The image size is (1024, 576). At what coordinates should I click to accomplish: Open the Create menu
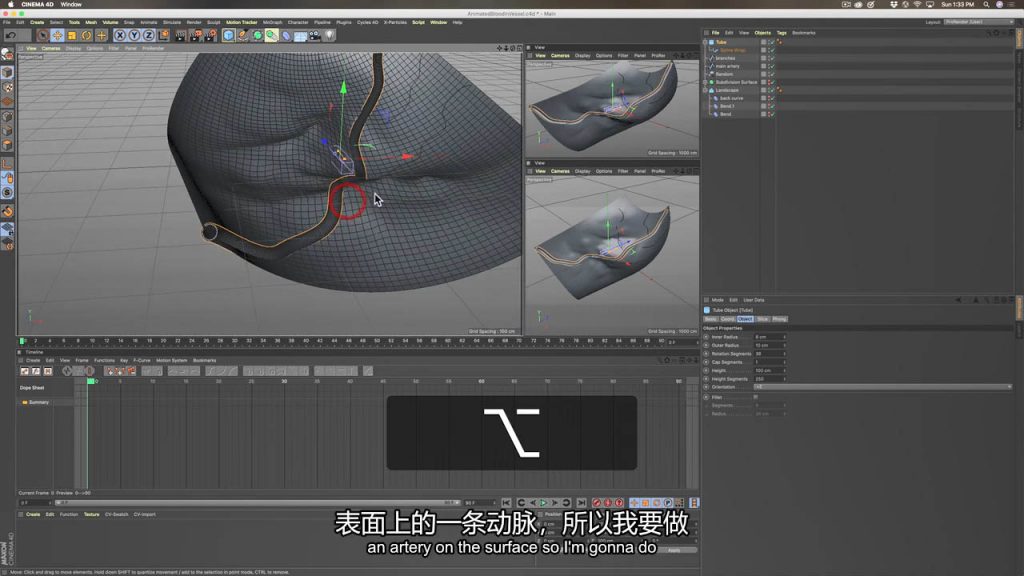tap(37, 22)
